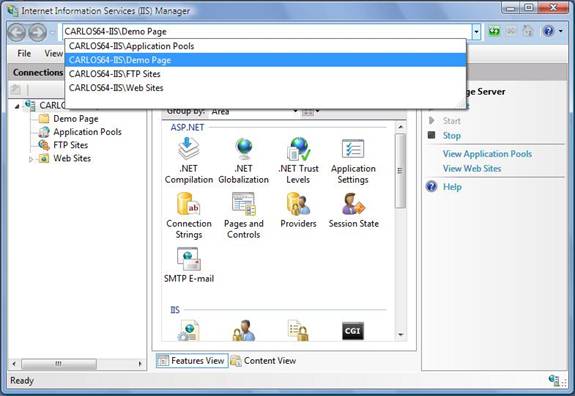Open the Pages and Controls feature
Screen dimensions: 575x396
click(x=243, y=216)
